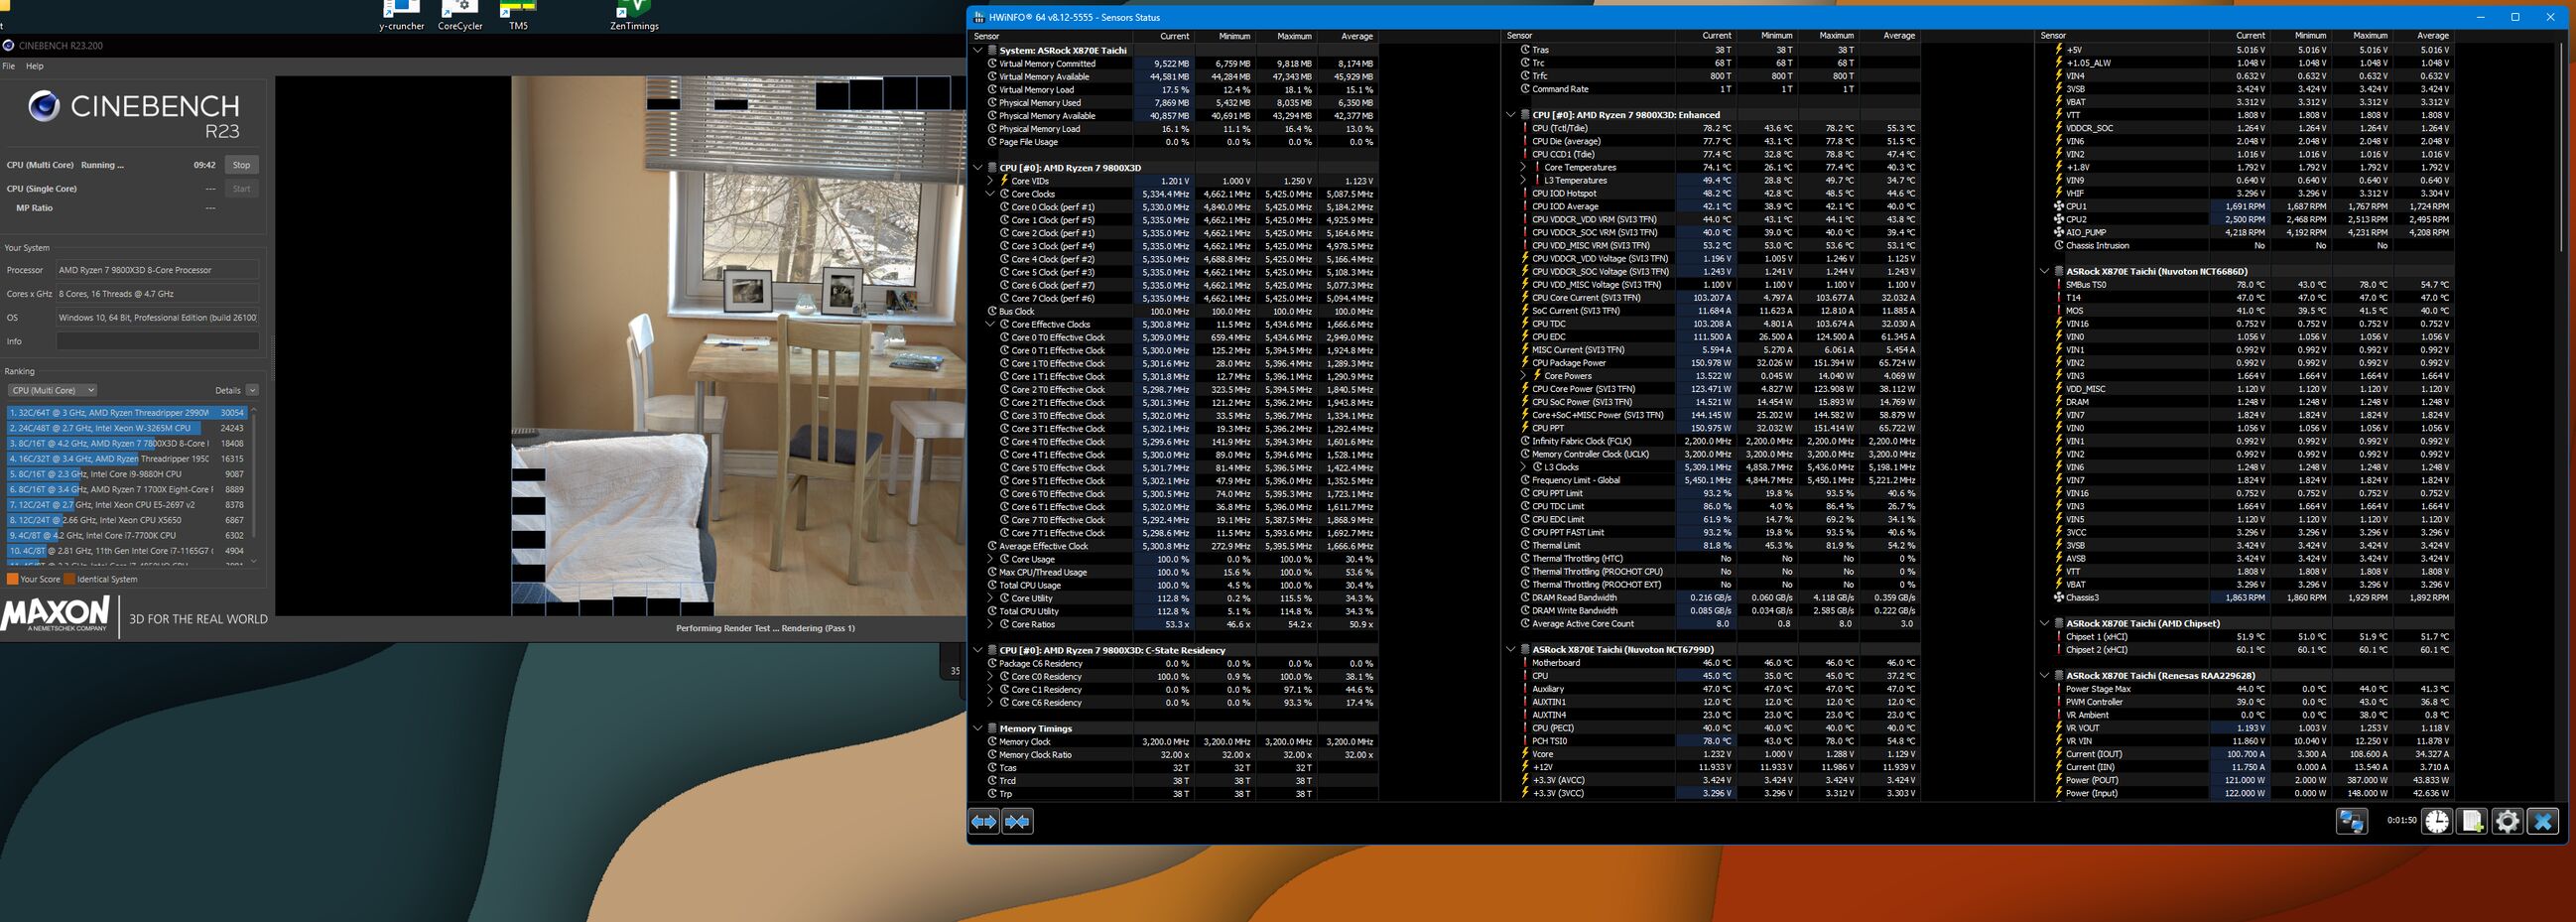This screenshot has width=2576, height=922.
Task: Open the CoreCycler desktop shortcut
Action: pos(460,16)
